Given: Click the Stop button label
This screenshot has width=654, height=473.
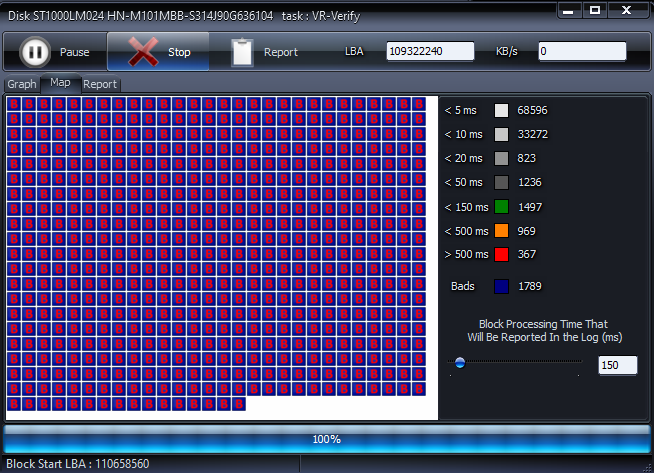Looking at the screenshot, I should [179, 52].
